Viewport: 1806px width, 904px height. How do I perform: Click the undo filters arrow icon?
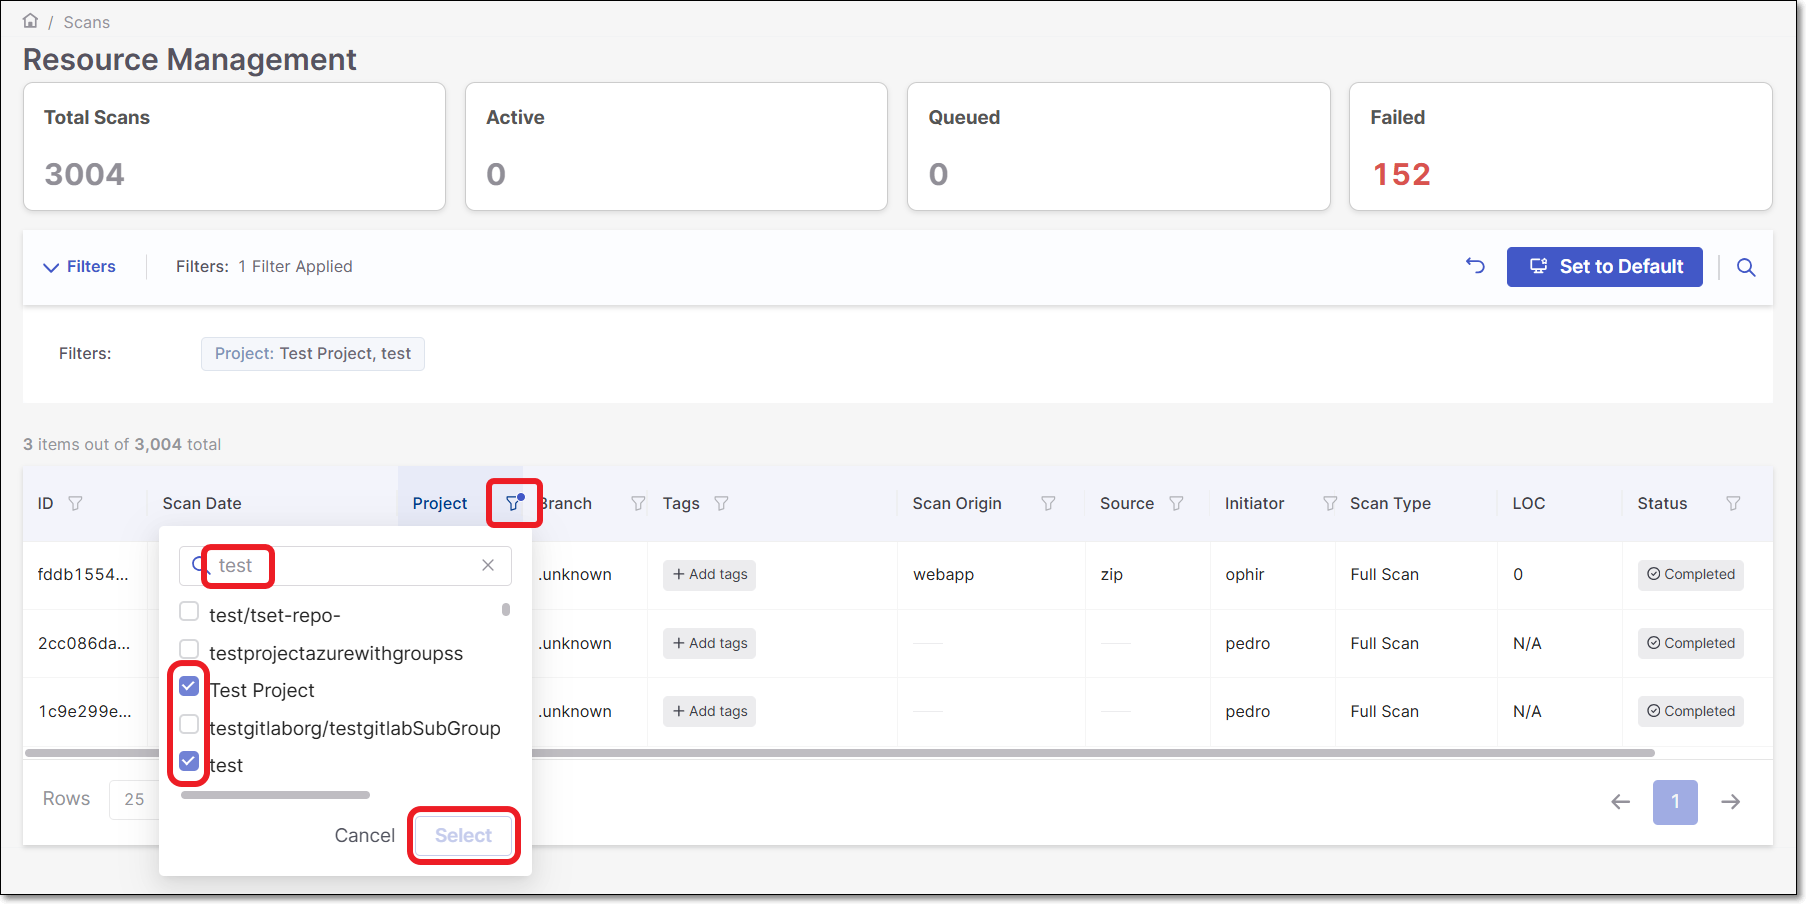click(x=1475, y=265)
